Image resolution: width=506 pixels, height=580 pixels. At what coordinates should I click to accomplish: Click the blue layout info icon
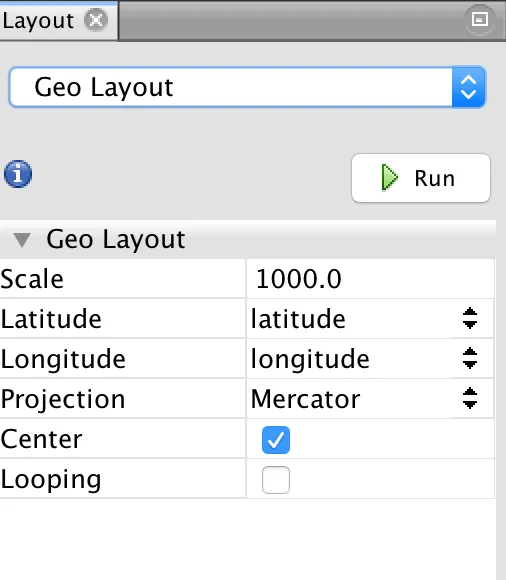click(18, 174)
